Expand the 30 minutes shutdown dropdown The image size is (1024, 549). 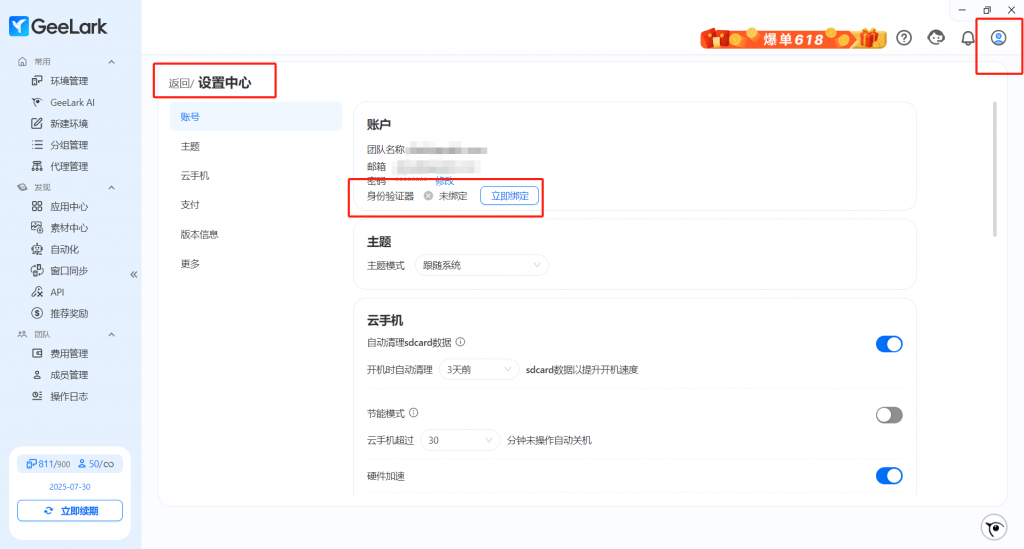pyautogui.click(x=460, y=440)
